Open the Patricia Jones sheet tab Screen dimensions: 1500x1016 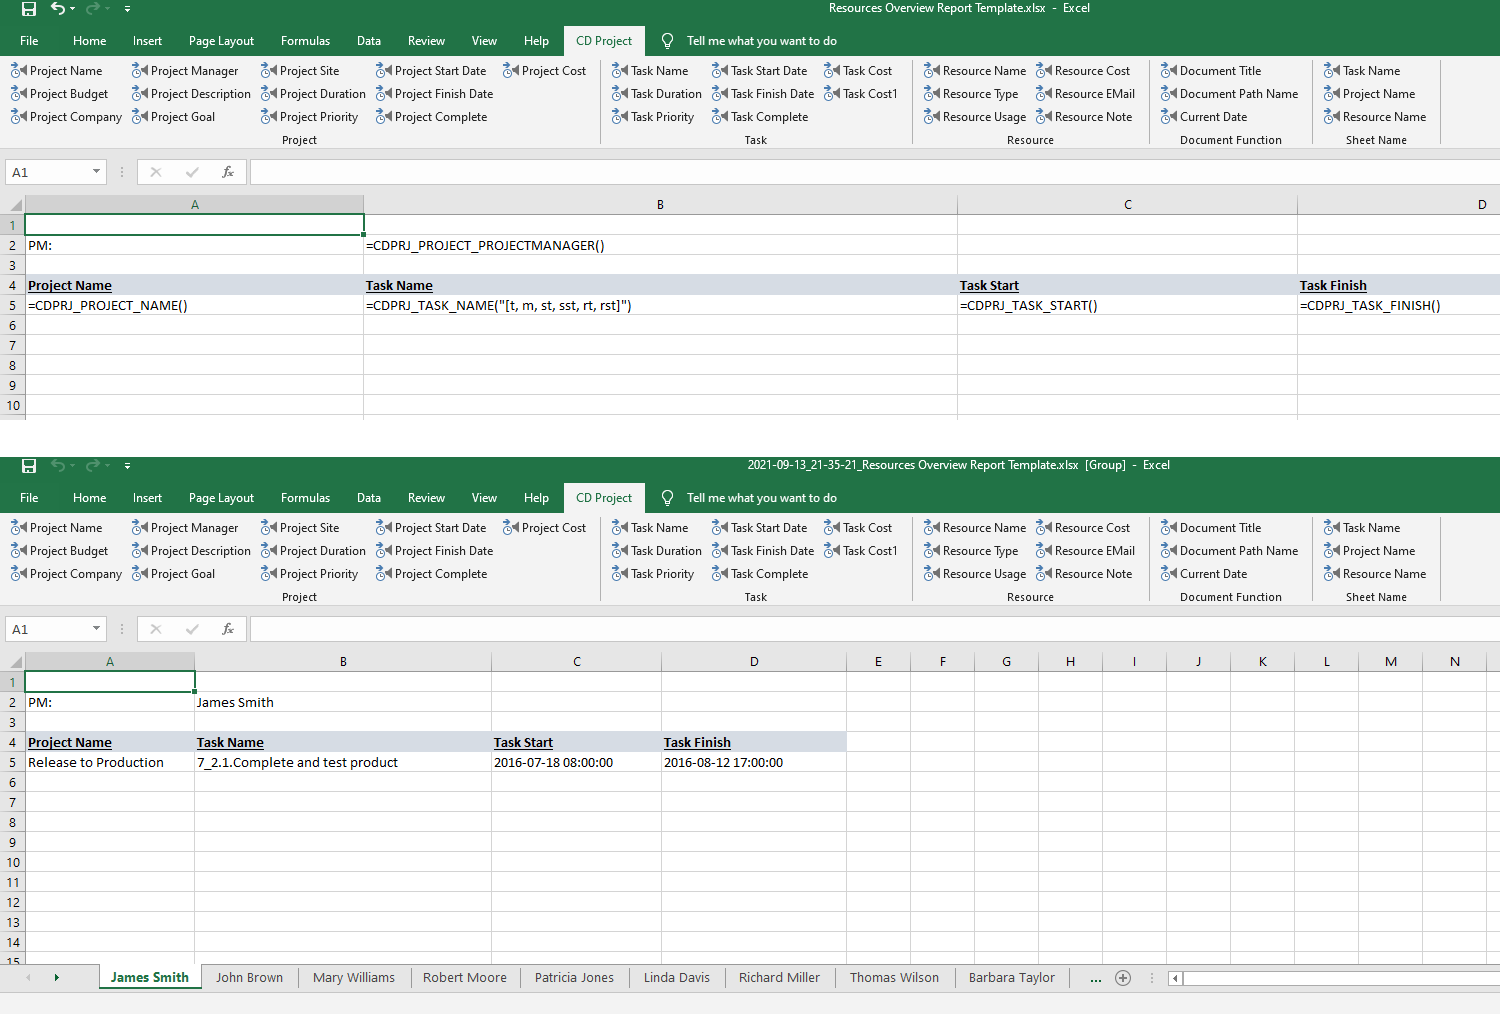574,978
